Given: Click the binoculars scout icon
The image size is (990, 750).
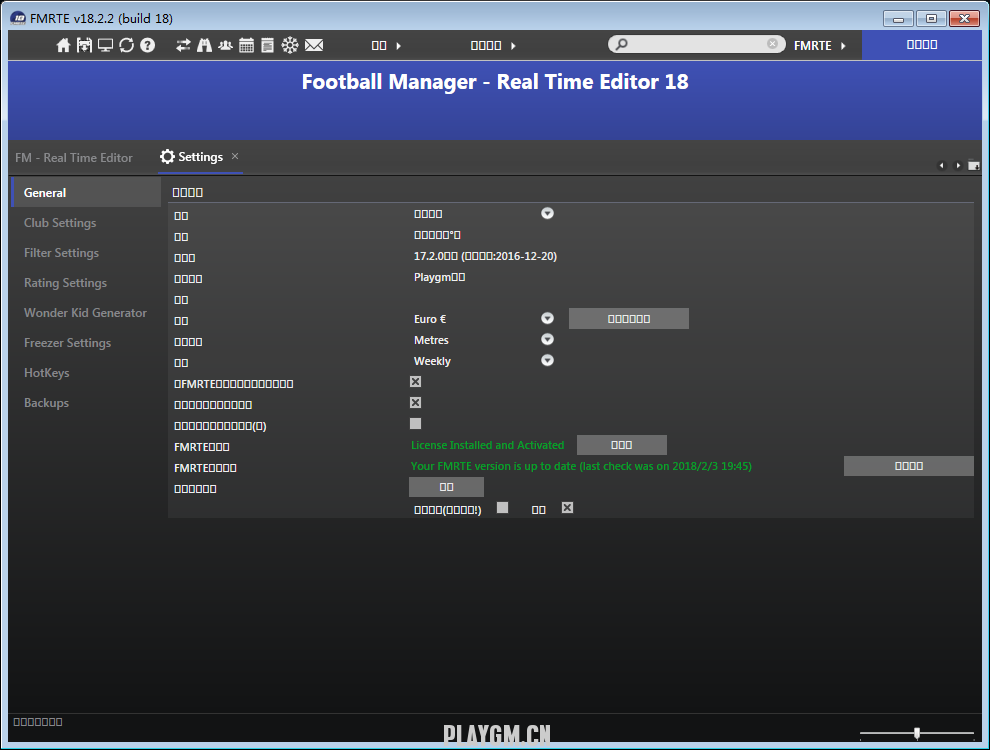Looking at the screenshot, I should (x=204, y=45).
